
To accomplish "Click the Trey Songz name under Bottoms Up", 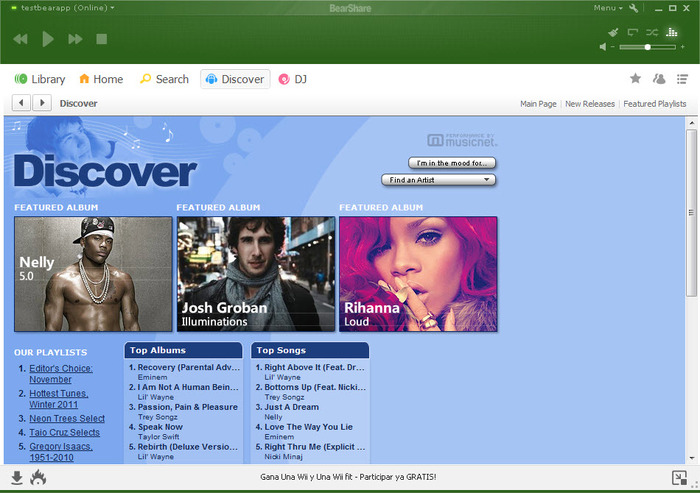I will tap(284, 397).
